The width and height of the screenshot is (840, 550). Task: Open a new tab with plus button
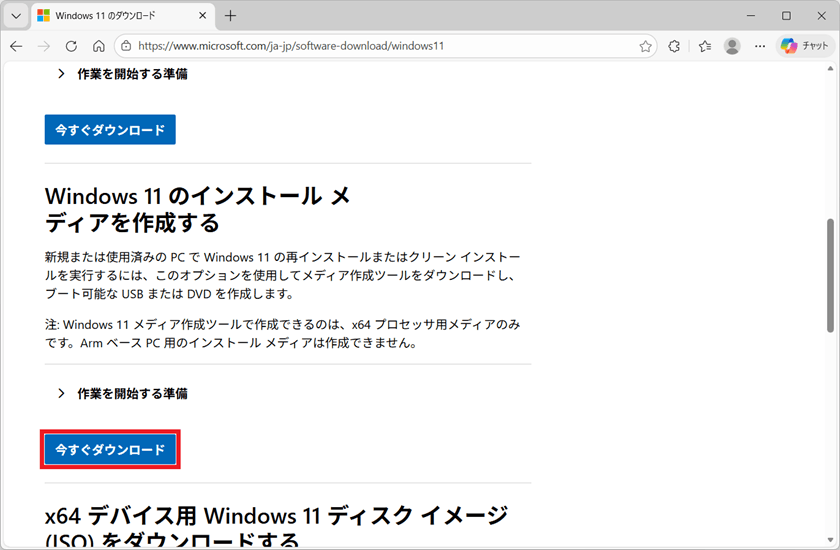pyautogui.click(x=231, y=16)
